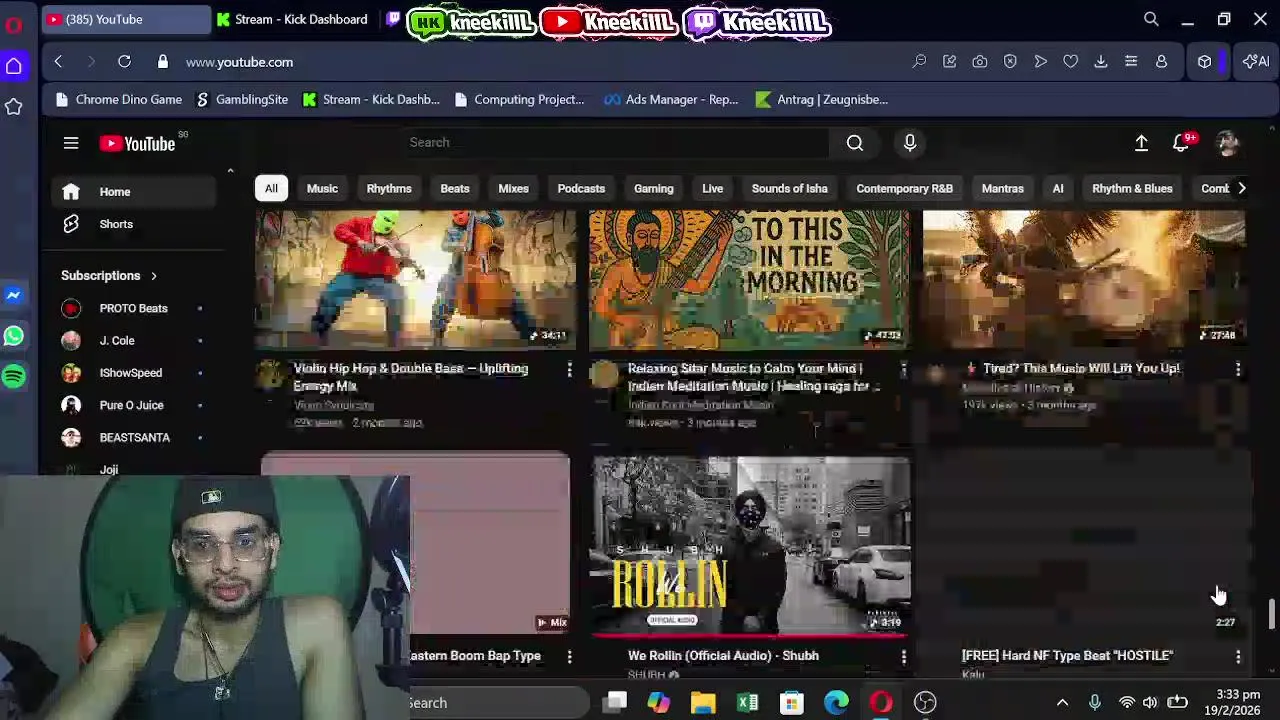The width and height of the screenshot is (1280, 720).
Task: Open the GamblingSite bookmark
Action: [x=242, y=99]
